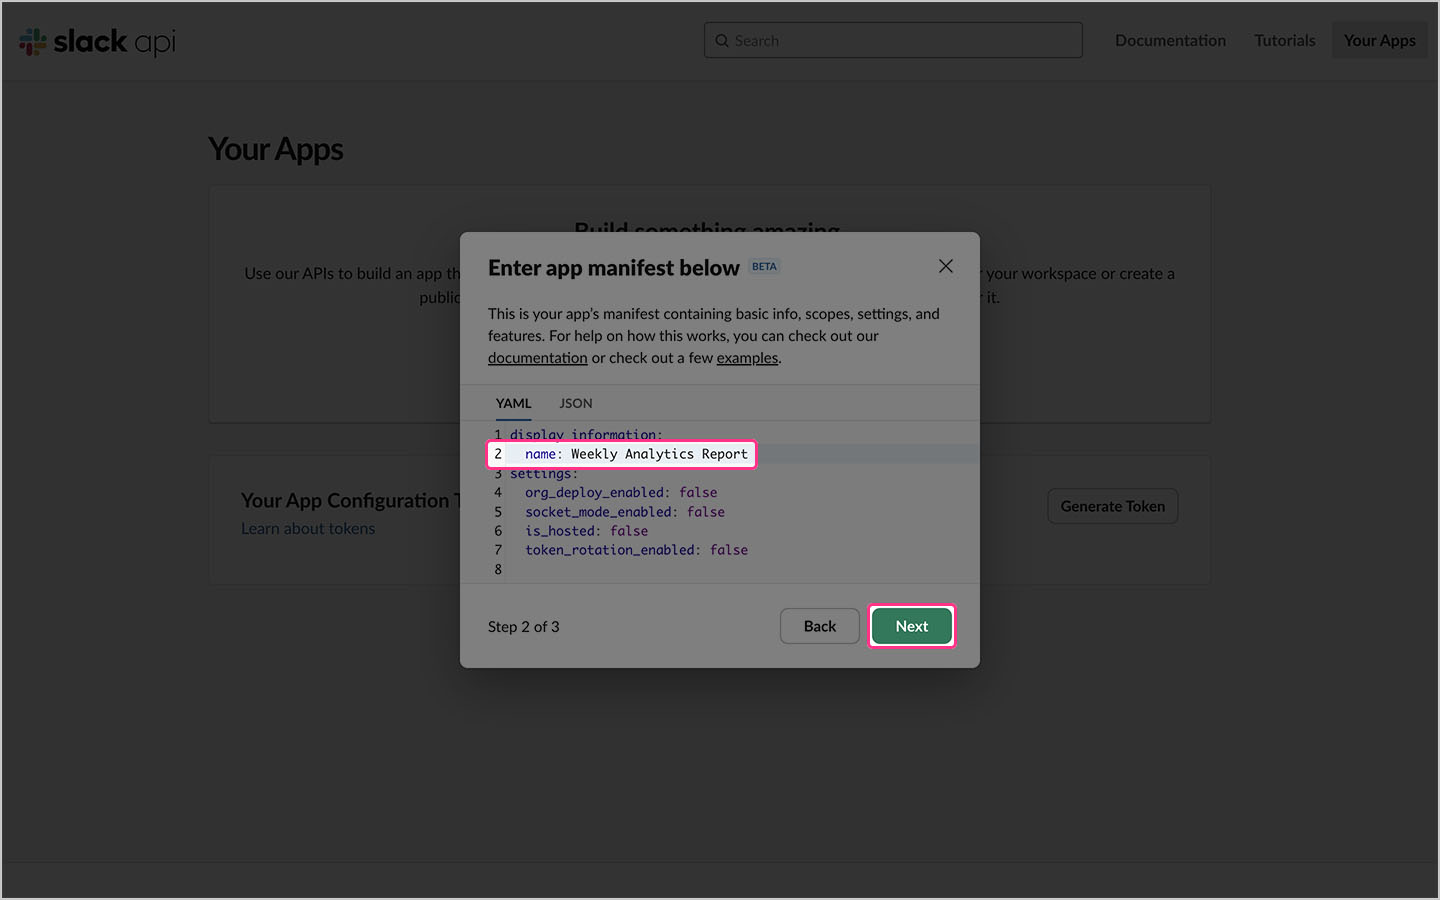Click the BETA badge next to the title
This screenshot has height=900, width=1440.
[764, 266]
